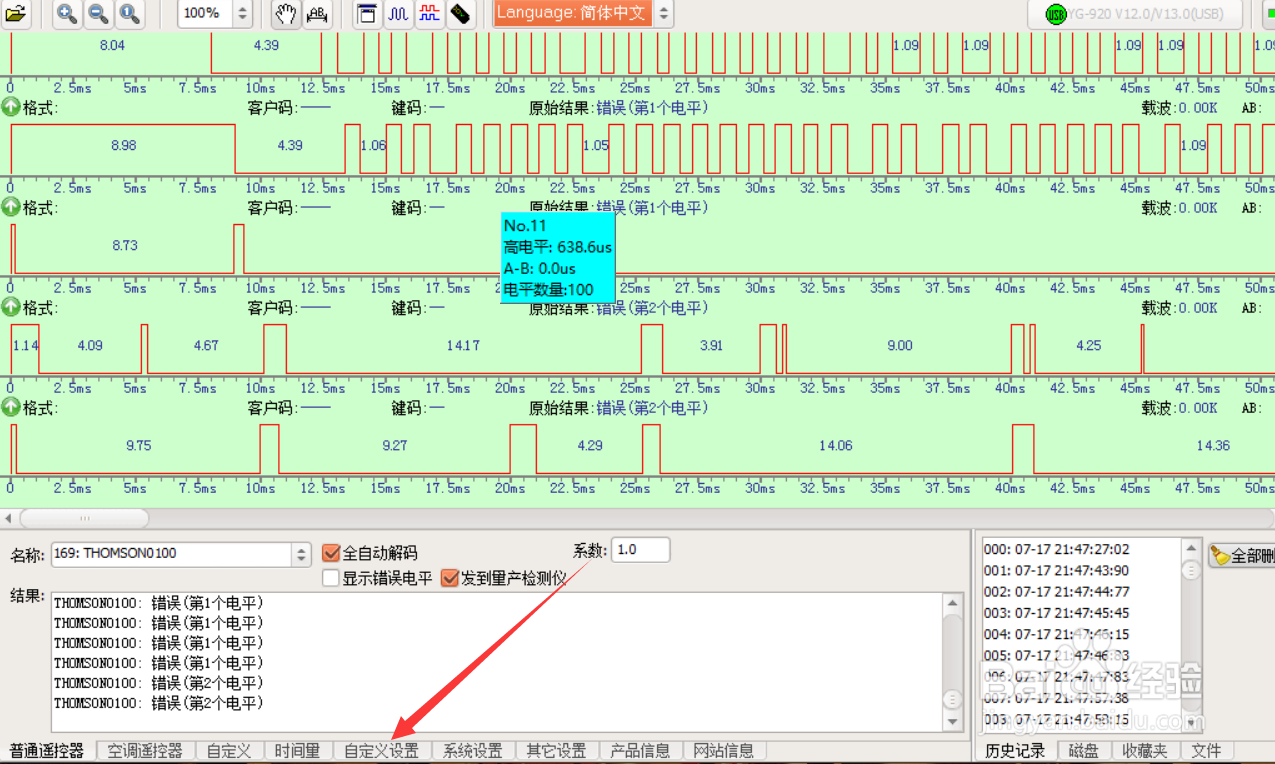Viewport: 1275px width, 764px height.
Task: Select the hand pan tool
Action: (x=286, y=13)
